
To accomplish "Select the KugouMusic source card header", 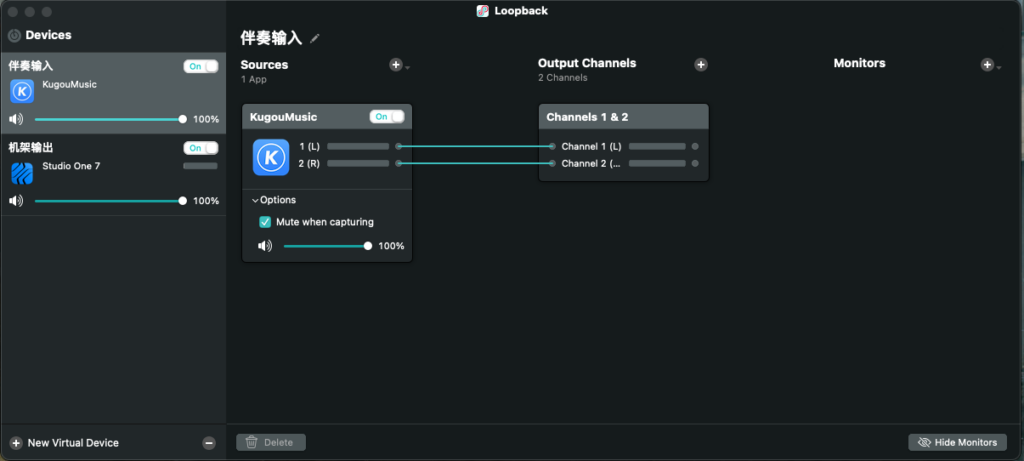I will [327, 117].
